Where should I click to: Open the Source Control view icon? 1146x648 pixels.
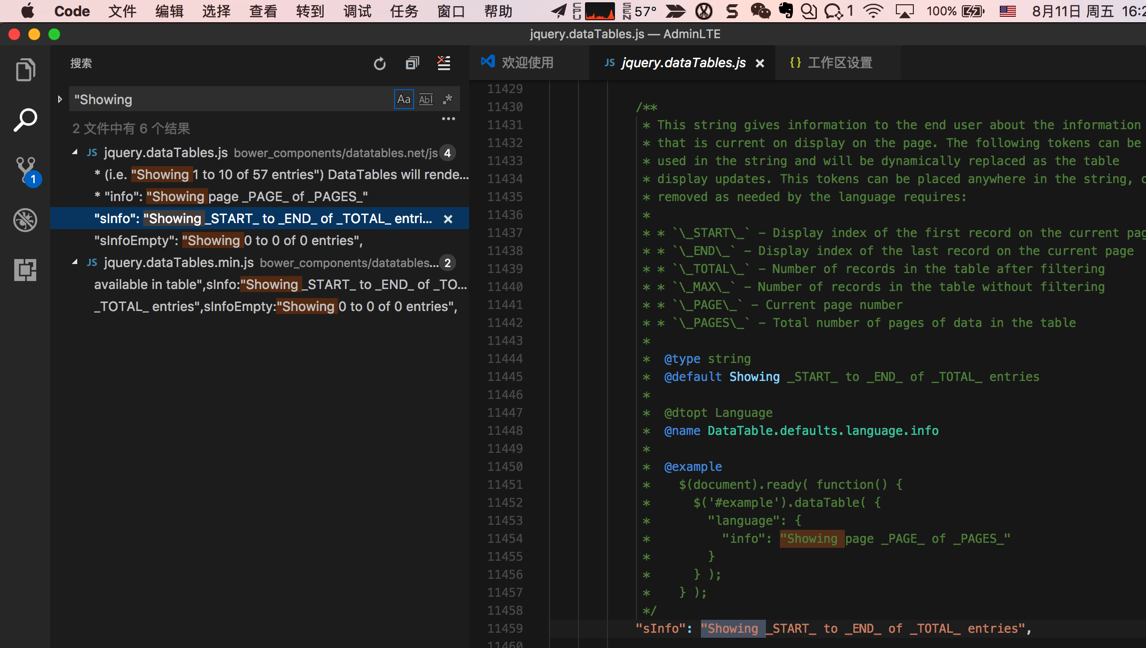[x=25, y=169]
